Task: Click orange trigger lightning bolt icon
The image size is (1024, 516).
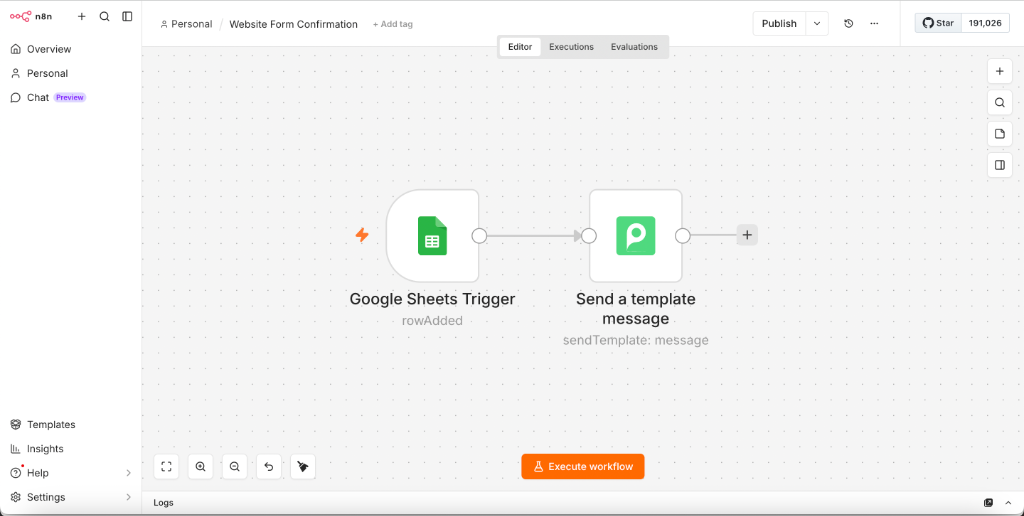Action: tap(362, 235)
